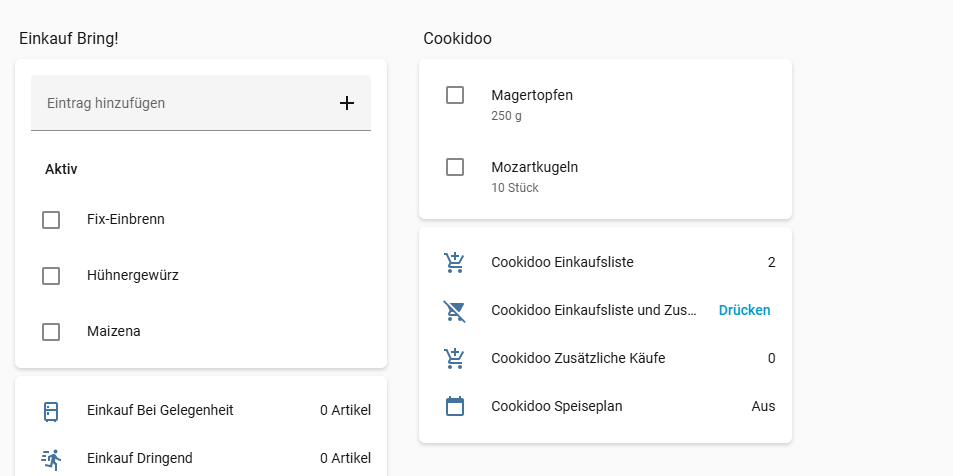Open Cookidoo Einkaufsliste entity details
953x476 pixels.
(x=562, y=263)
